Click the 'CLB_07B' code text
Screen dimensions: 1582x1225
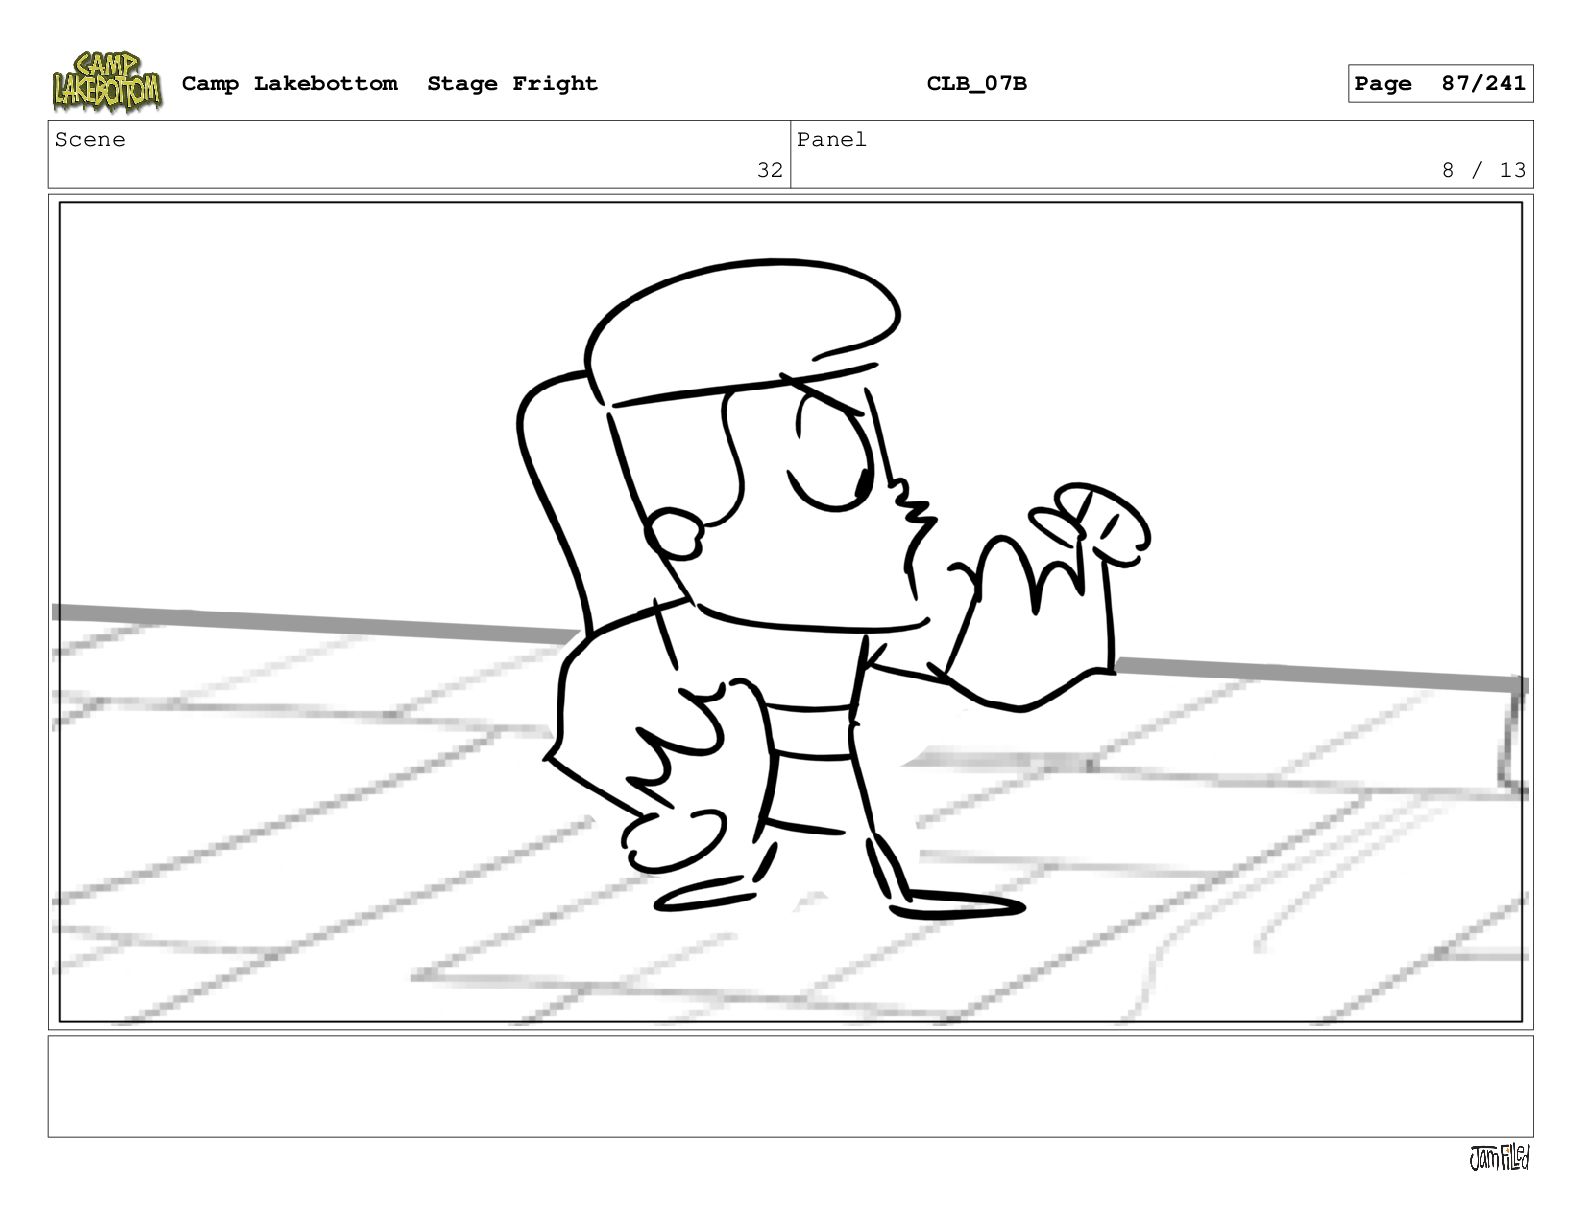(x=976, y=84)
